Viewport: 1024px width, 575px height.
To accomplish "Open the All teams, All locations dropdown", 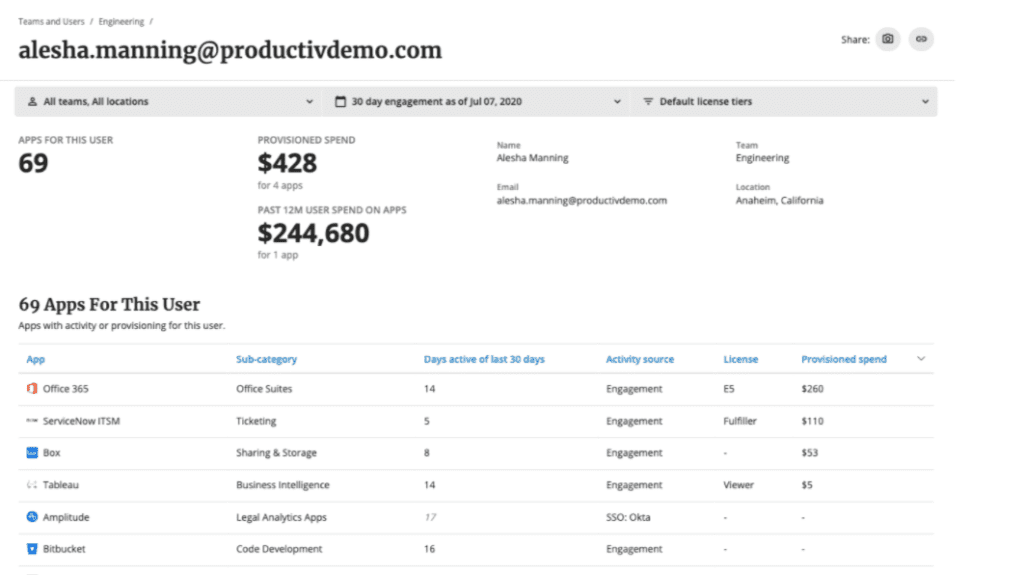I will click(169, 101).
